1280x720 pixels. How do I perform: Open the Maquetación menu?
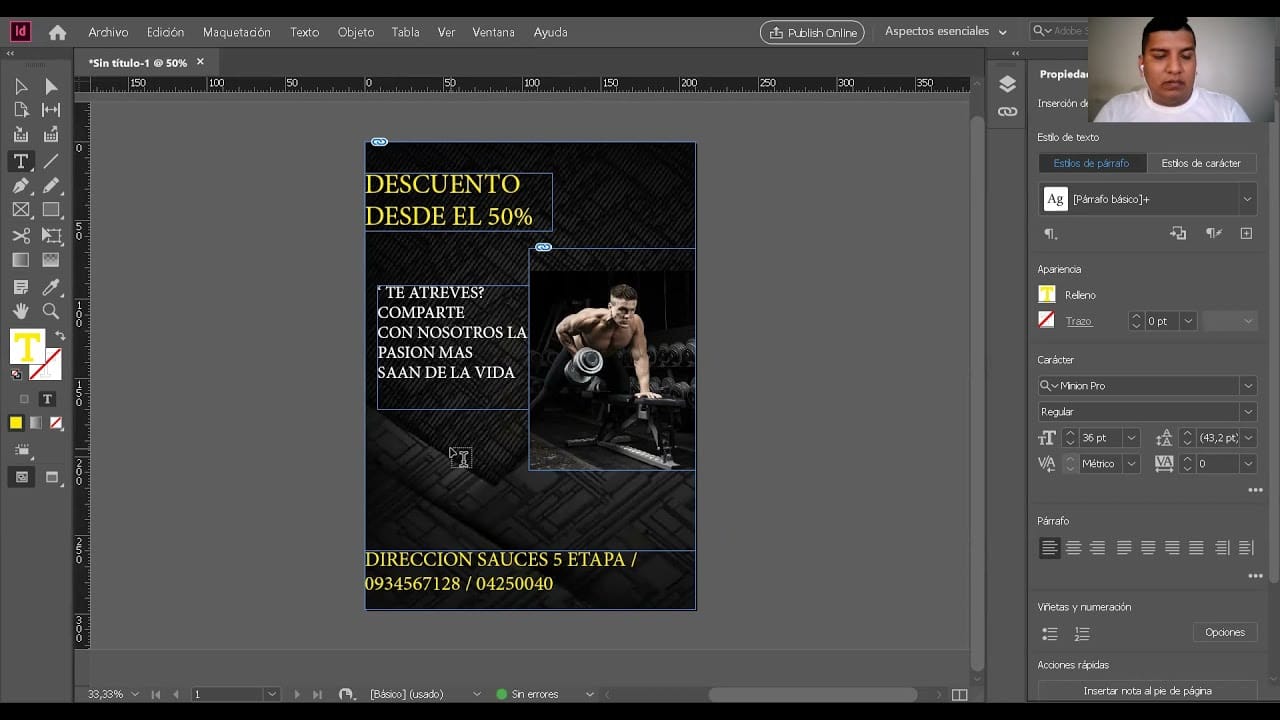coord(237,32)
